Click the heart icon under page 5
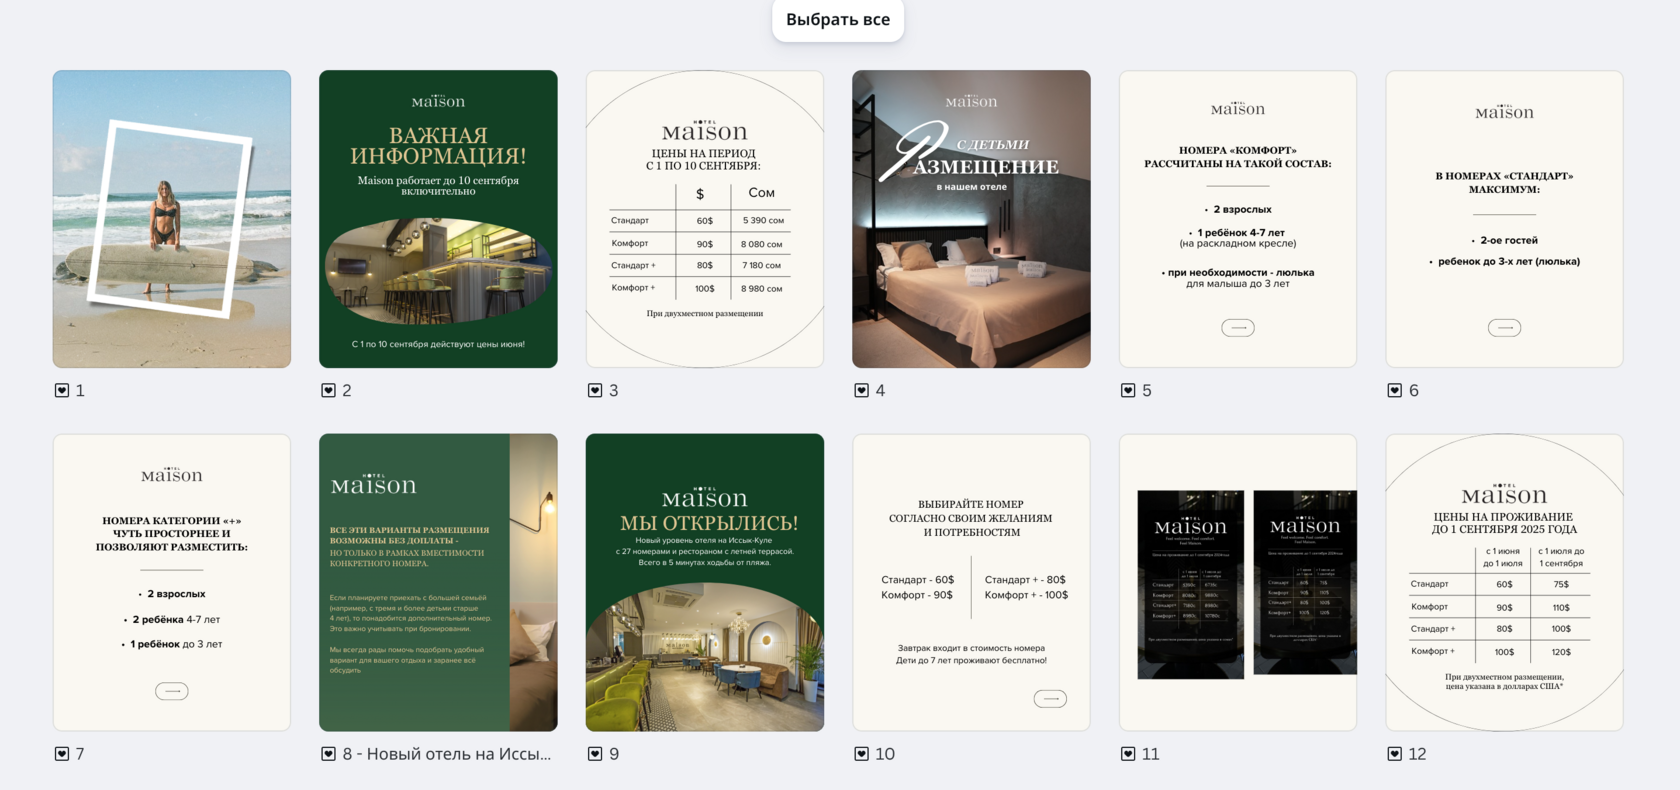This screenshot has width=1680, height=790. [1128, 390]
